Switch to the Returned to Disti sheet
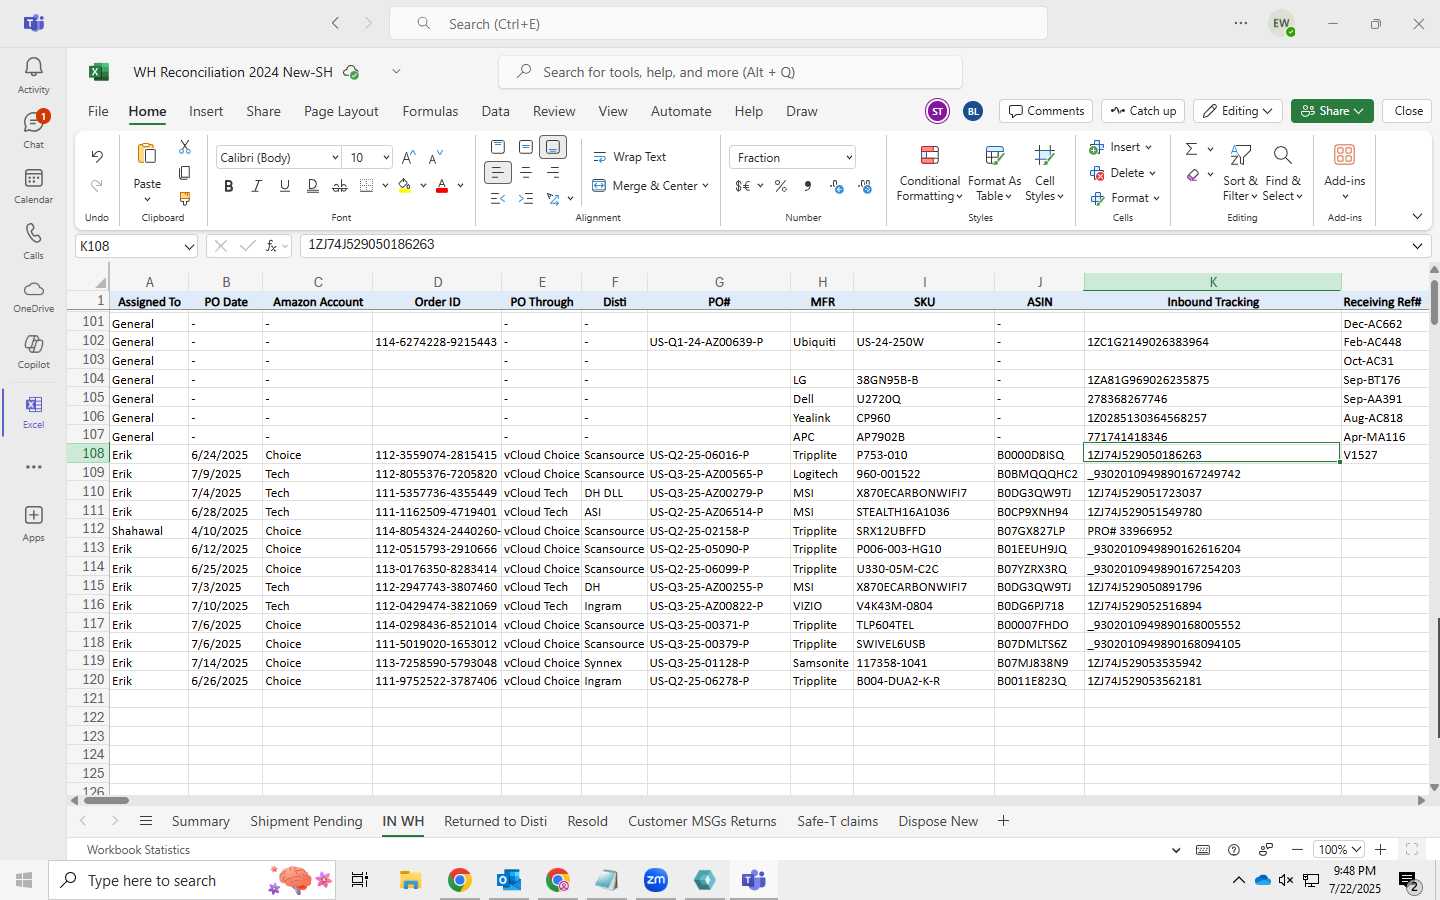Viewport: 1440px width, 900px height. pos(495,821)
